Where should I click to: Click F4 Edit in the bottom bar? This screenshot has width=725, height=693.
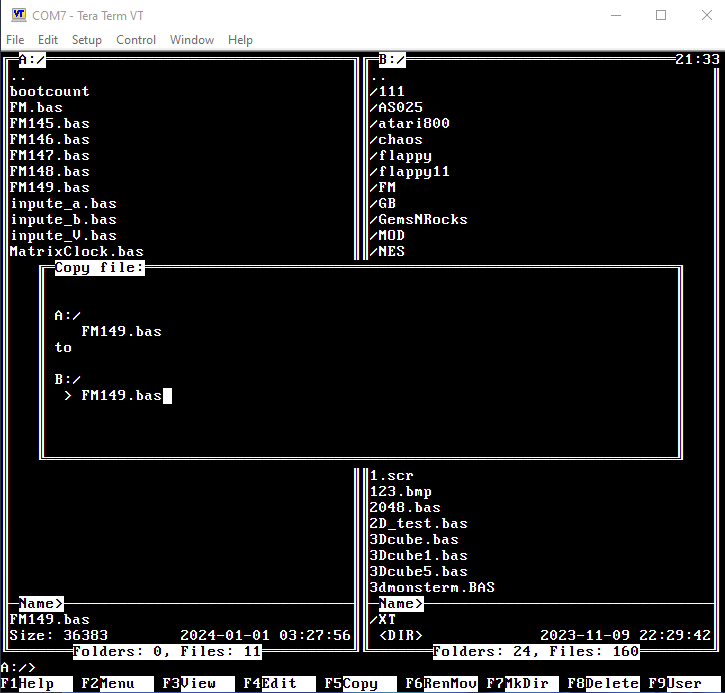coord(269,684)
